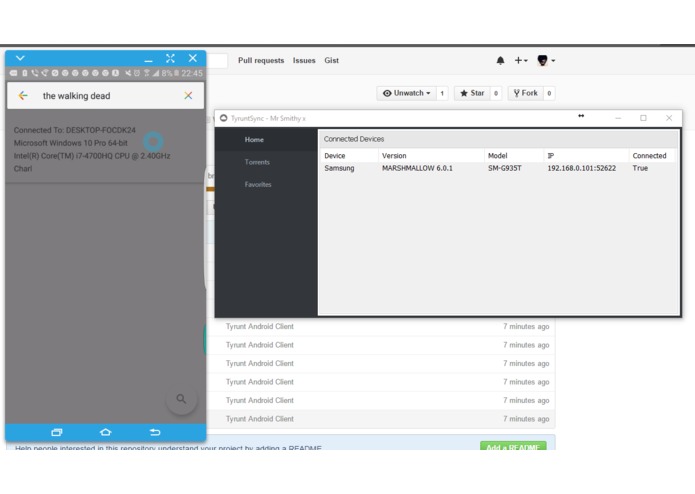This screenshot has height=494, width=695.
Task: Tap the phone home button
Action: [x=105, y=432]
